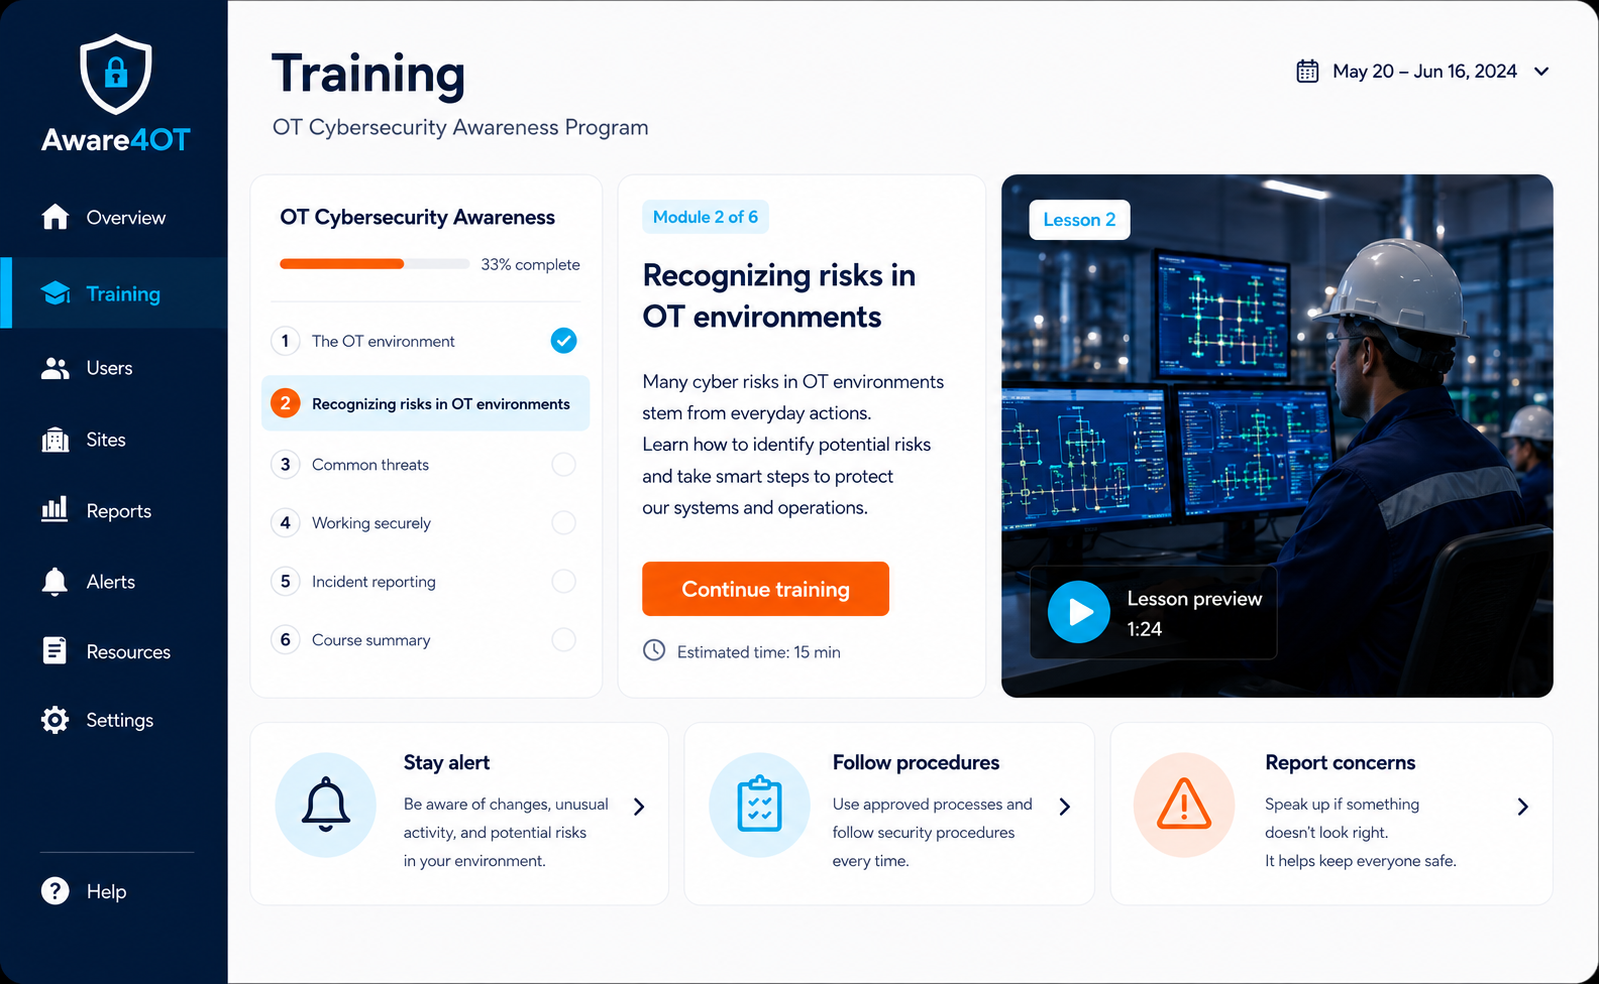Viewport: 1599px width, 984px height.
Task: Open the Sites menu item
Action: pos(114,439)
